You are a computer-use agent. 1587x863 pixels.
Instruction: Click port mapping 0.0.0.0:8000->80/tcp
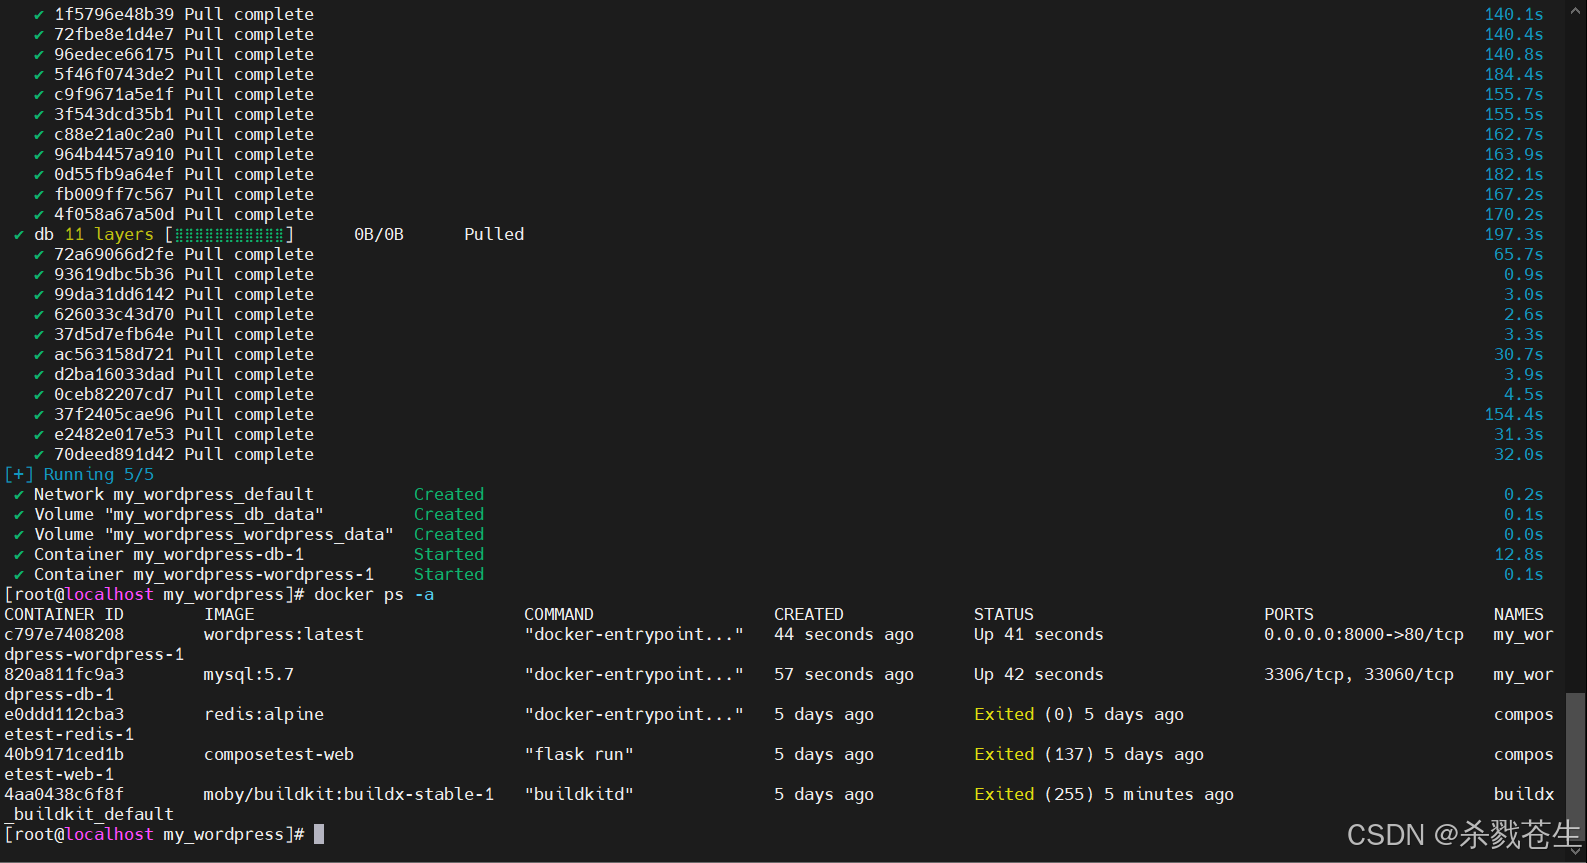click(1364, 634)
